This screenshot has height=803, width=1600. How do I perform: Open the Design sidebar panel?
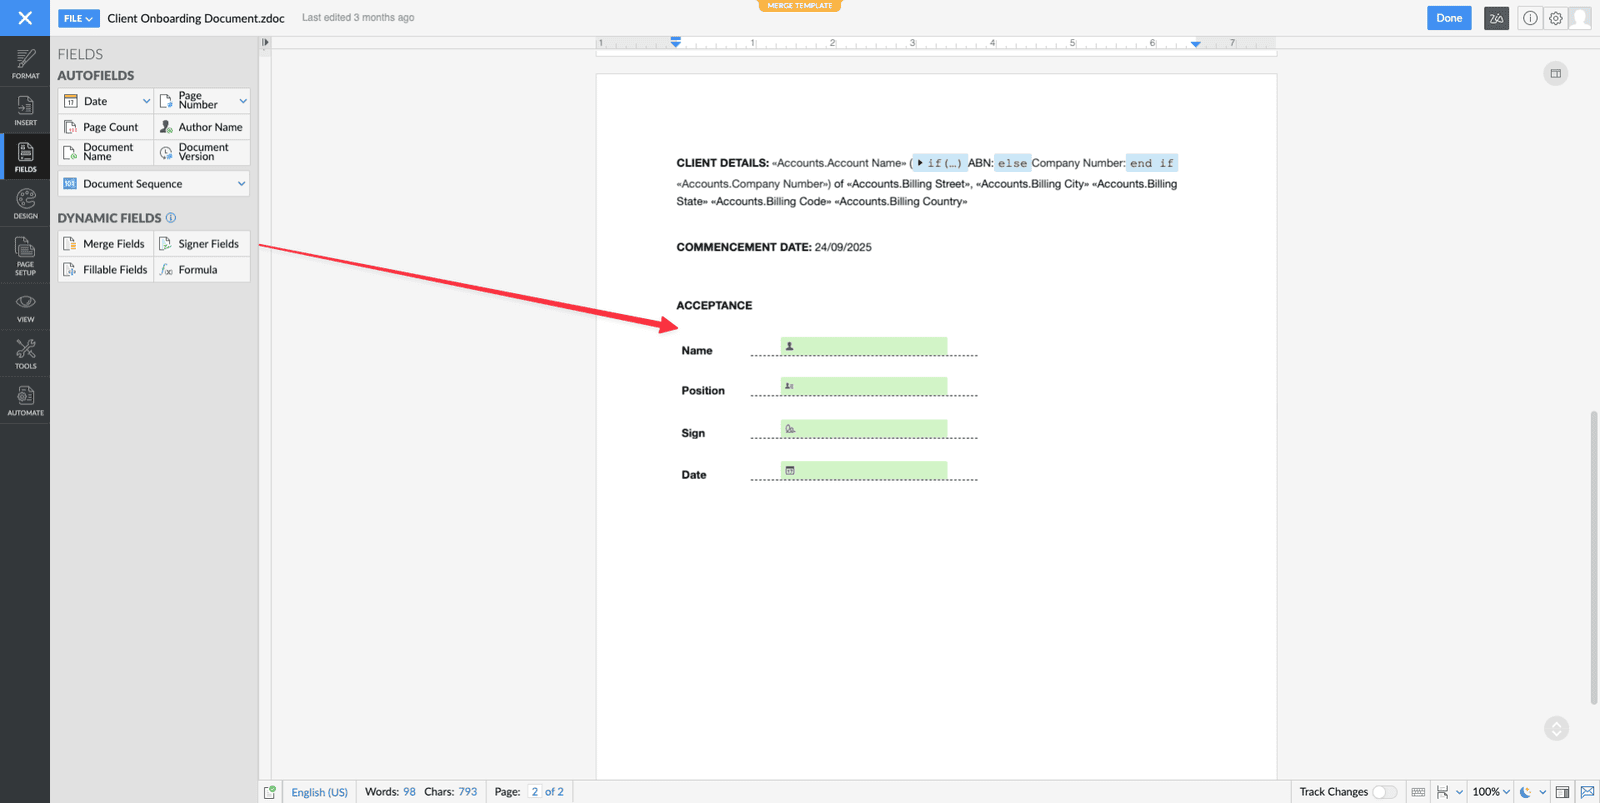[x=25, y=204]
